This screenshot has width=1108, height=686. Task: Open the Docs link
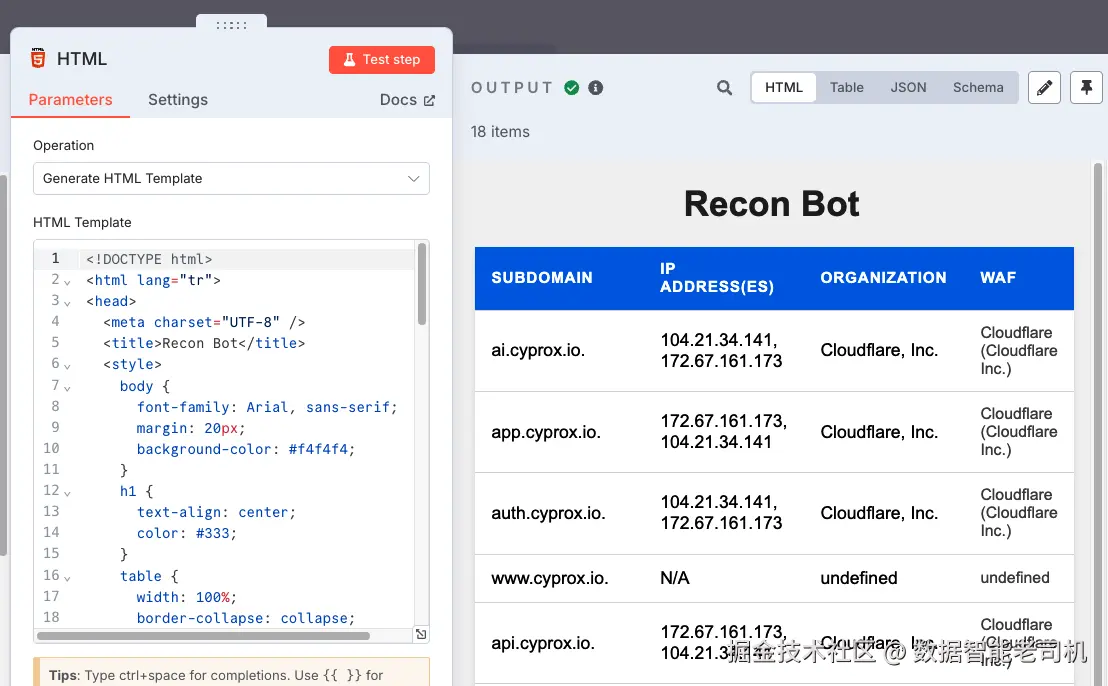point(407,100)
